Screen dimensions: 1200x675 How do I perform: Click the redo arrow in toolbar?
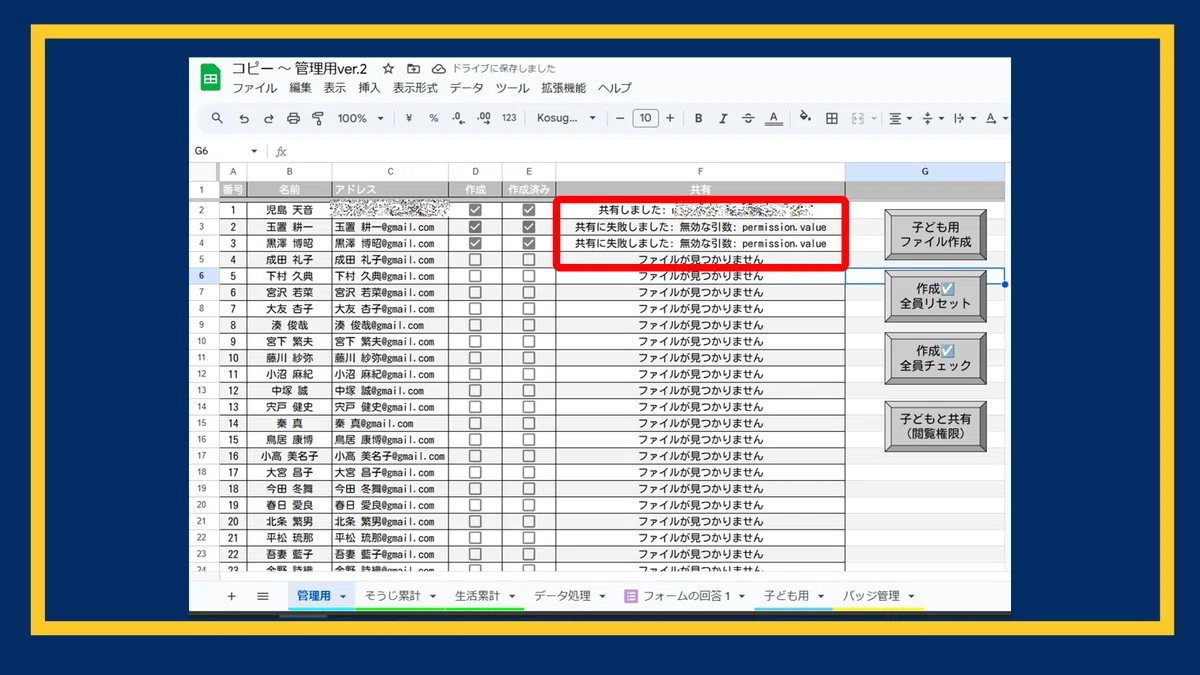(x=269, y=118)
